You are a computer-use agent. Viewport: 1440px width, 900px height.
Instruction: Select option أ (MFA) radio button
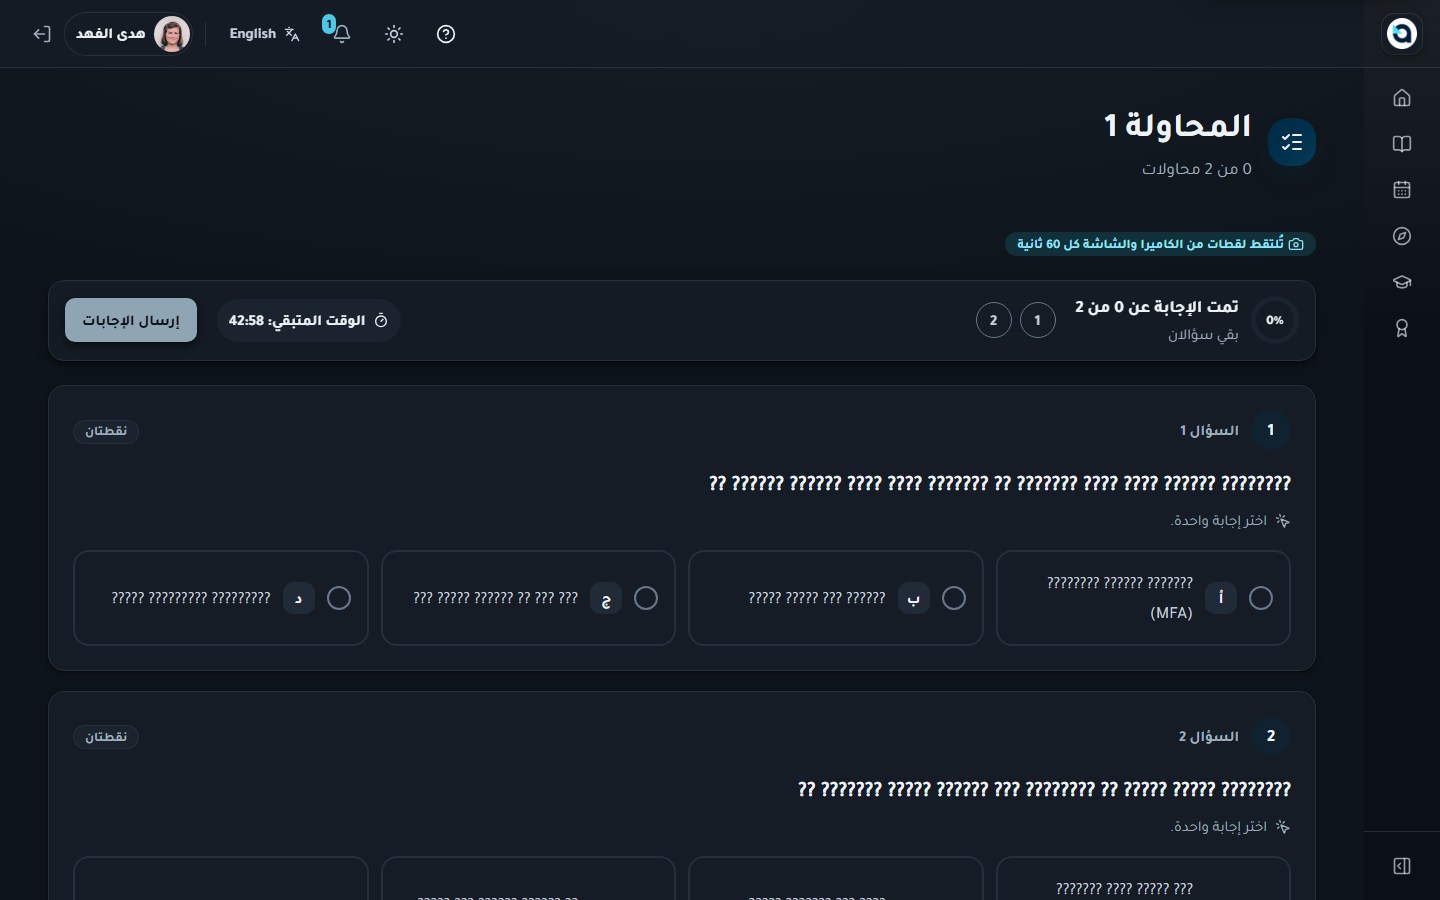[x=1261, y=598]
